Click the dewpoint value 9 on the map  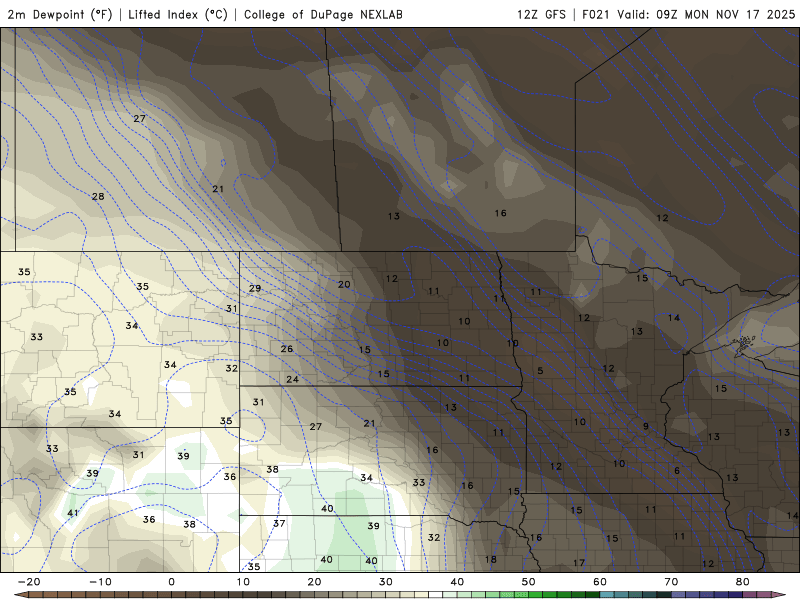click(x=646, y=427)
